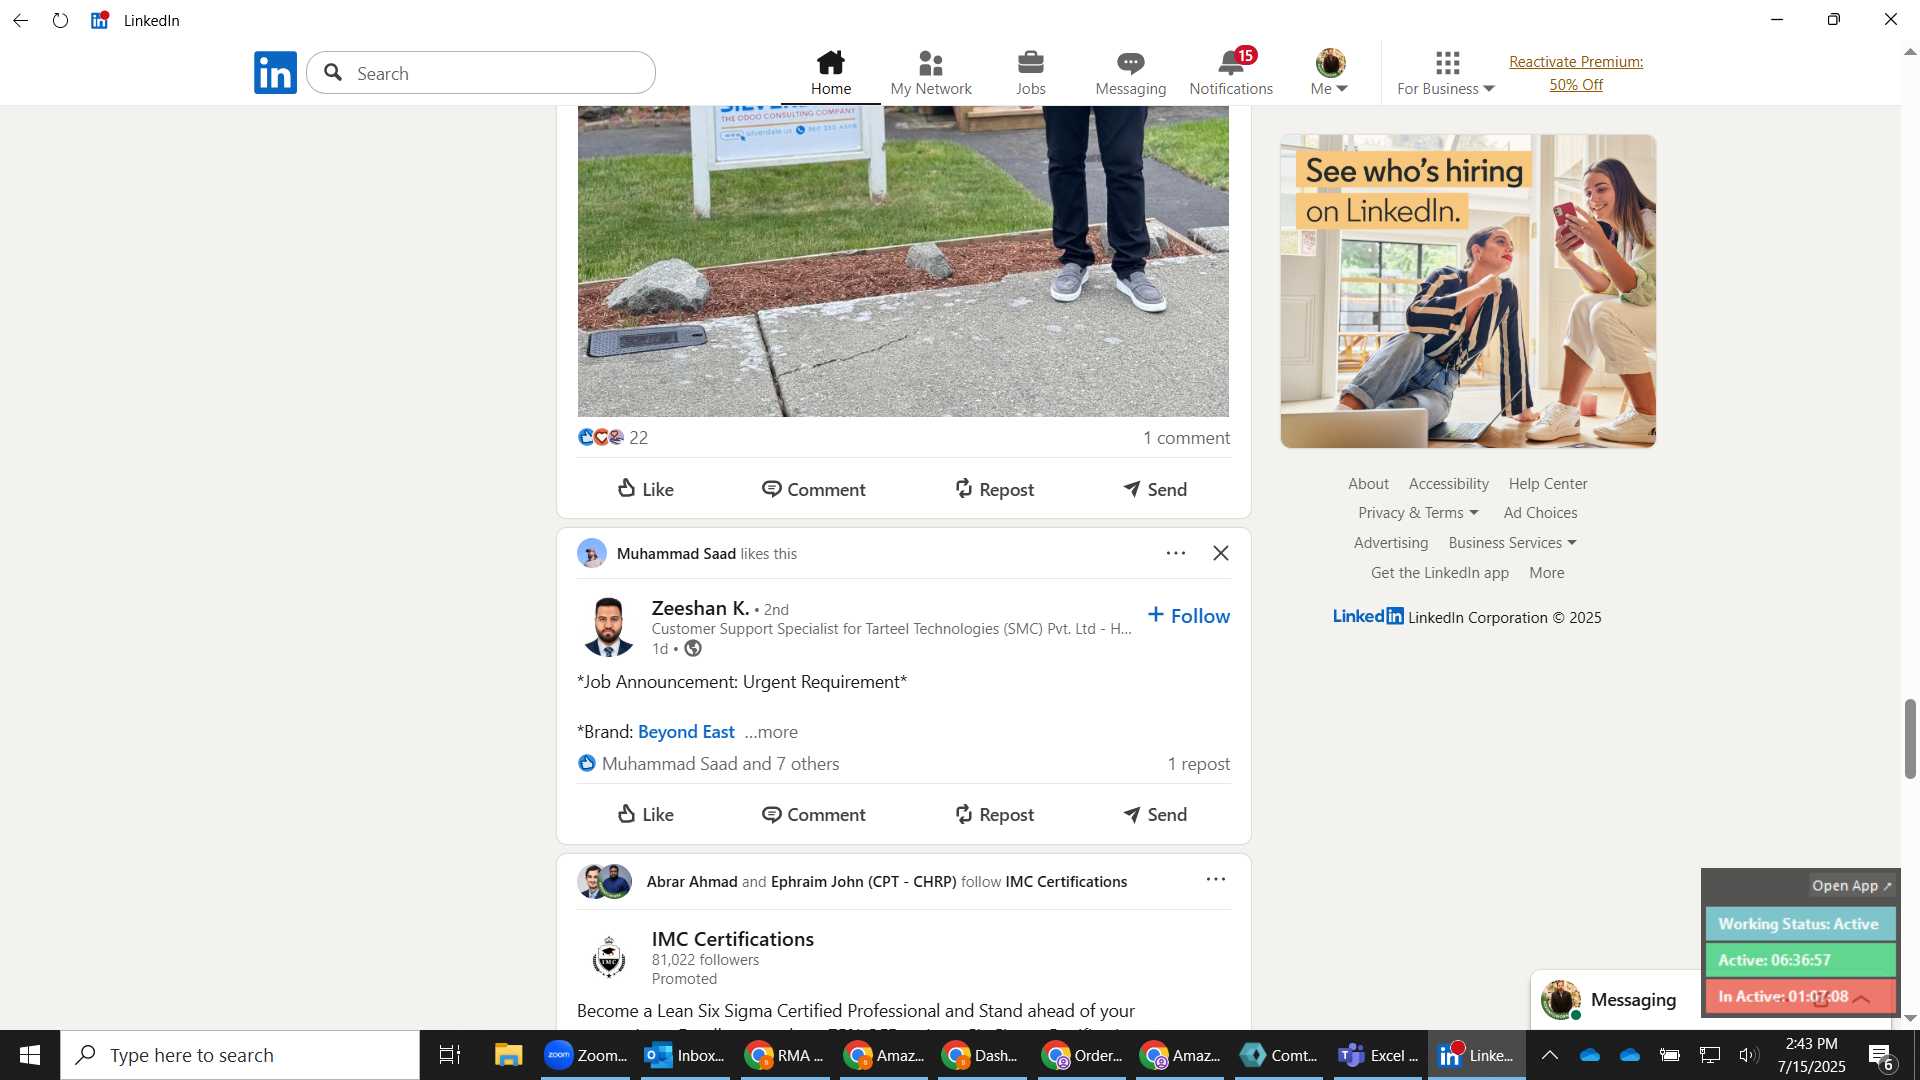Comment on the post with 22 reactions

(x=814, y=489)
